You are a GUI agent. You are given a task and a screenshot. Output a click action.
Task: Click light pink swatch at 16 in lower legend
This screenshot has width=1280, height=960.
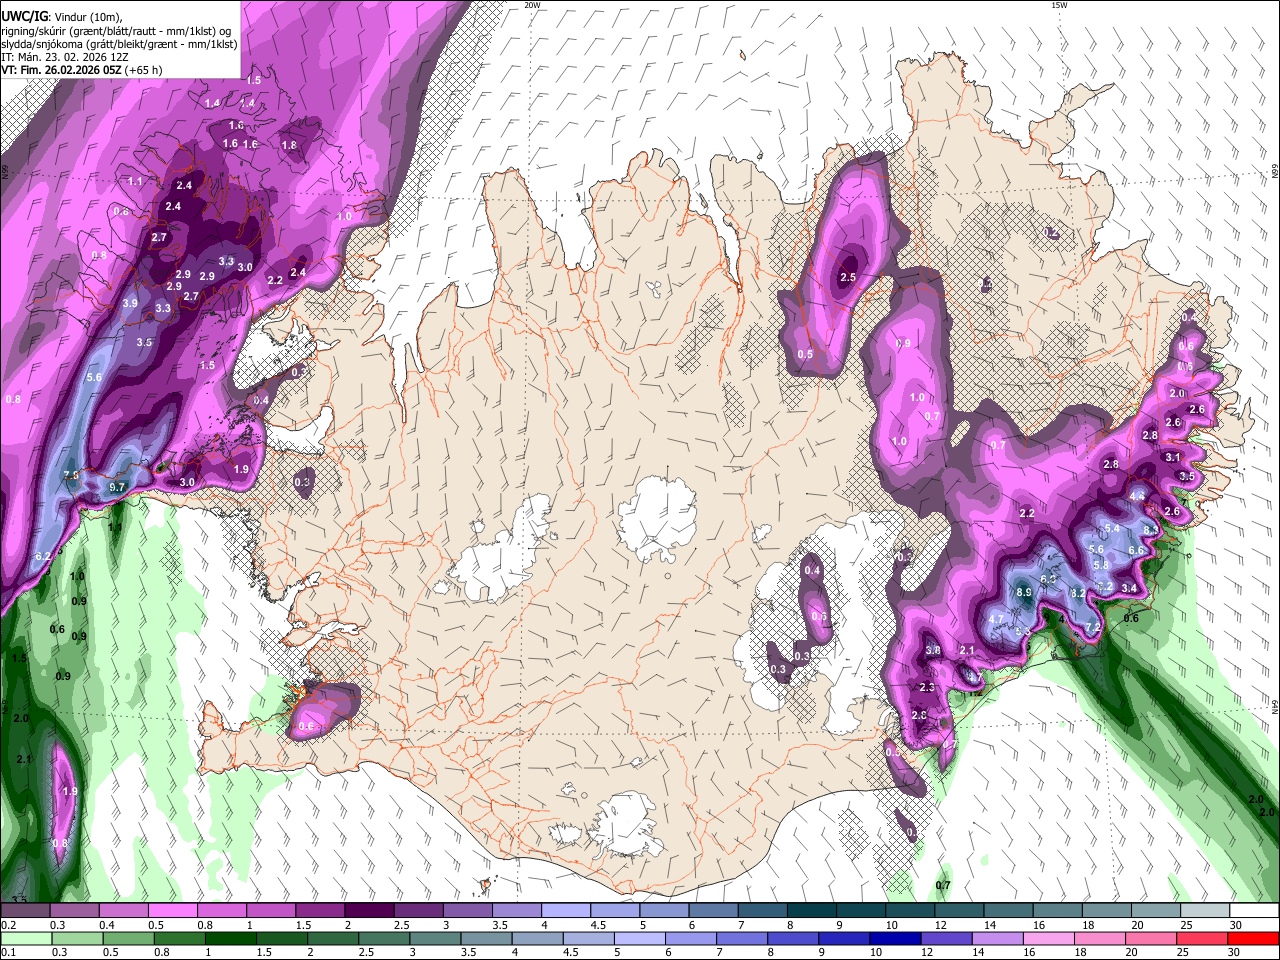click(x=1049, y=938)
